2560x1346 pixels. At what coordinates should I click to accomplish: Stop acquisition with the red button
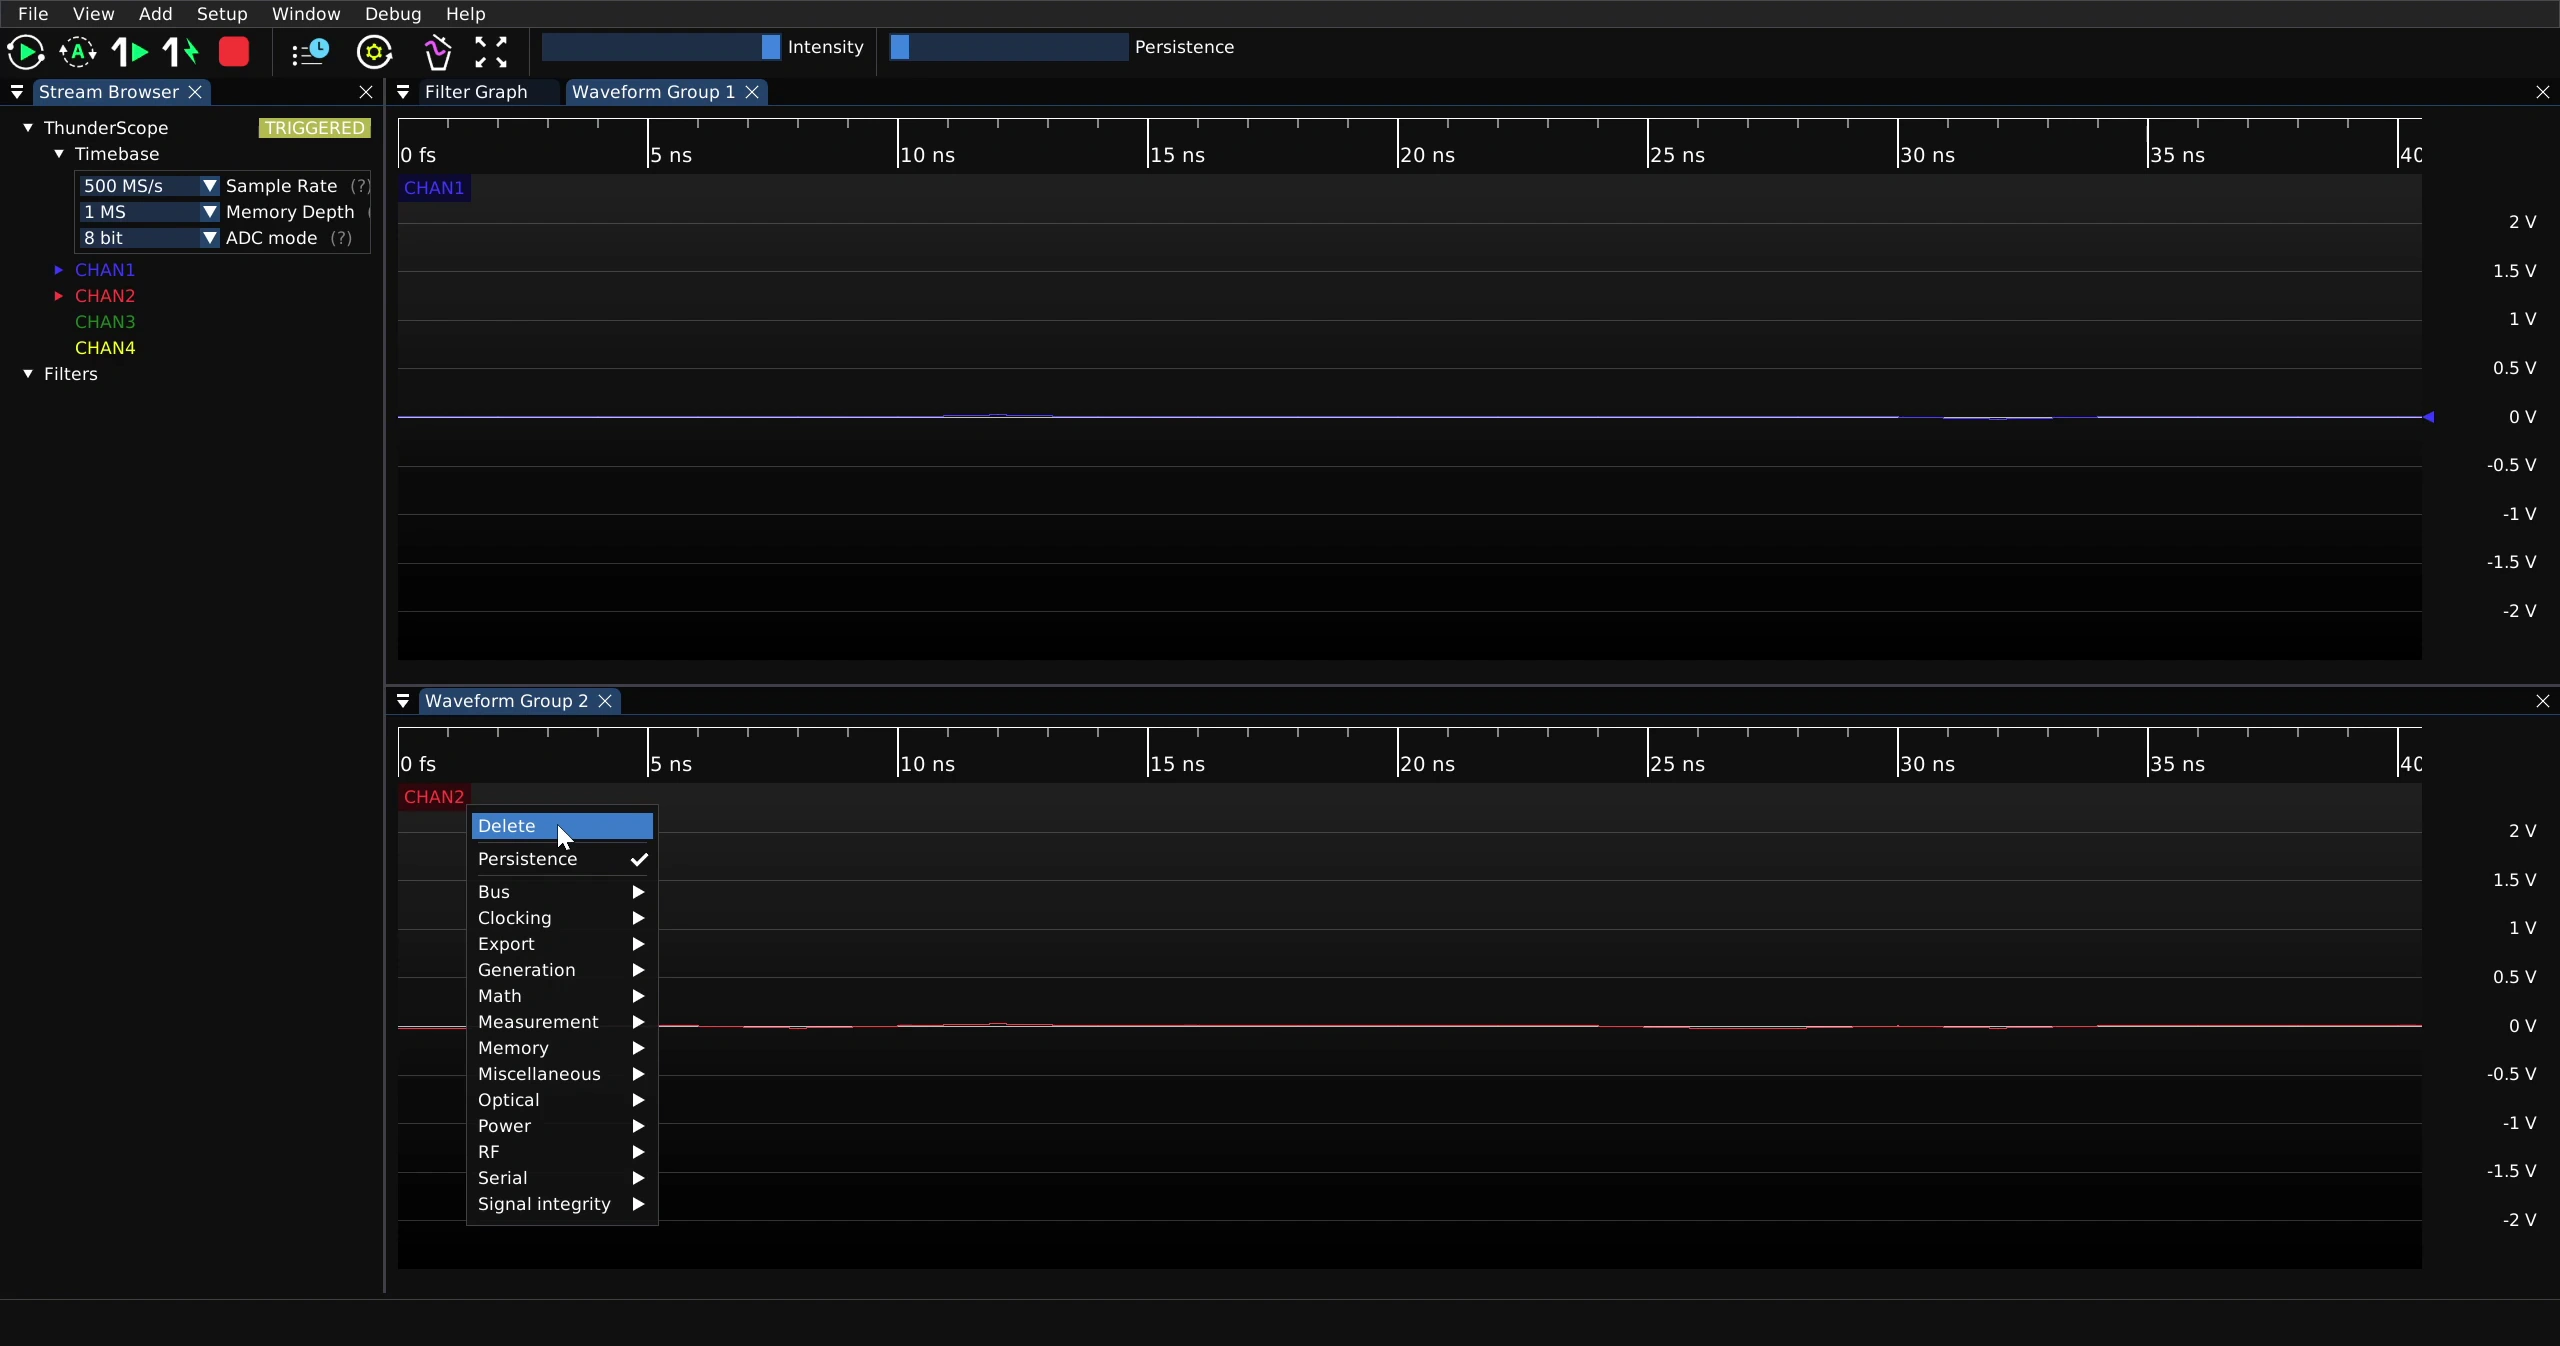[x=234, y=52]
